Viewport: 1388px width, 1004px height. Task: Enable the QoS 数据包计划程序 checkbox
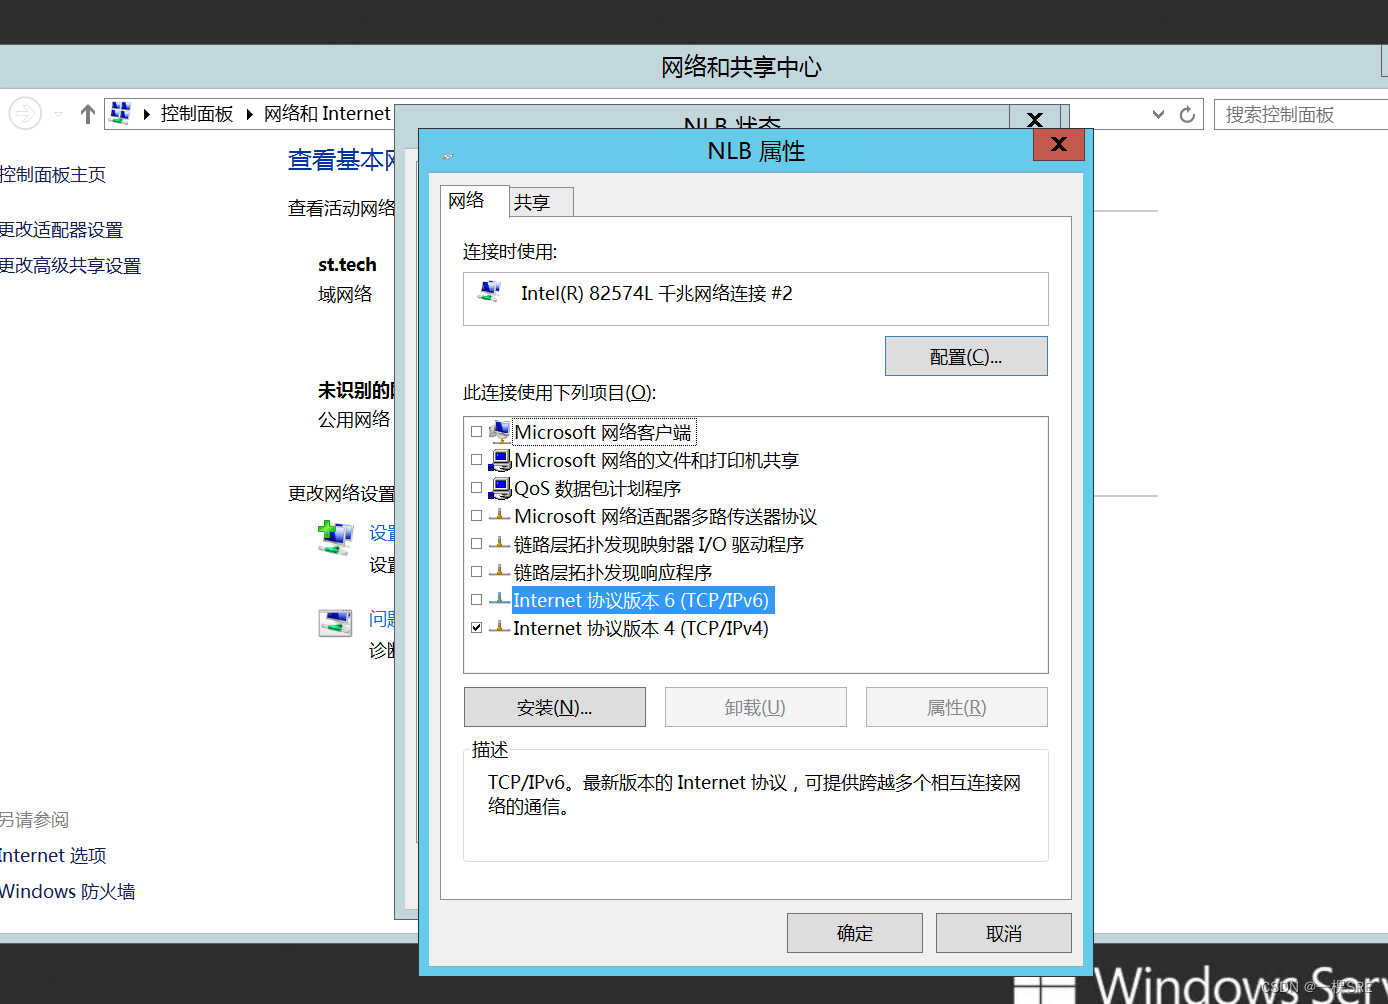[477, 487]
